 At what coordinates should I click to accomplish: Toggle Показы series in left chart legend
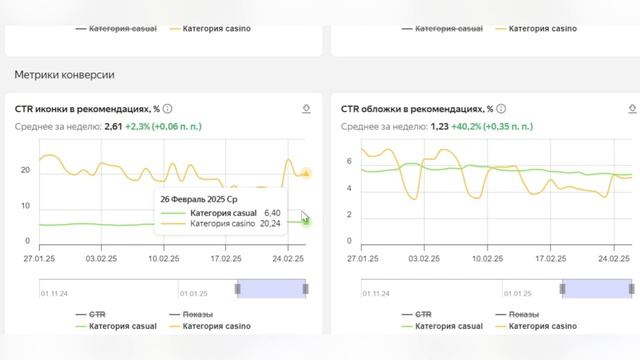tap(191, 314)
